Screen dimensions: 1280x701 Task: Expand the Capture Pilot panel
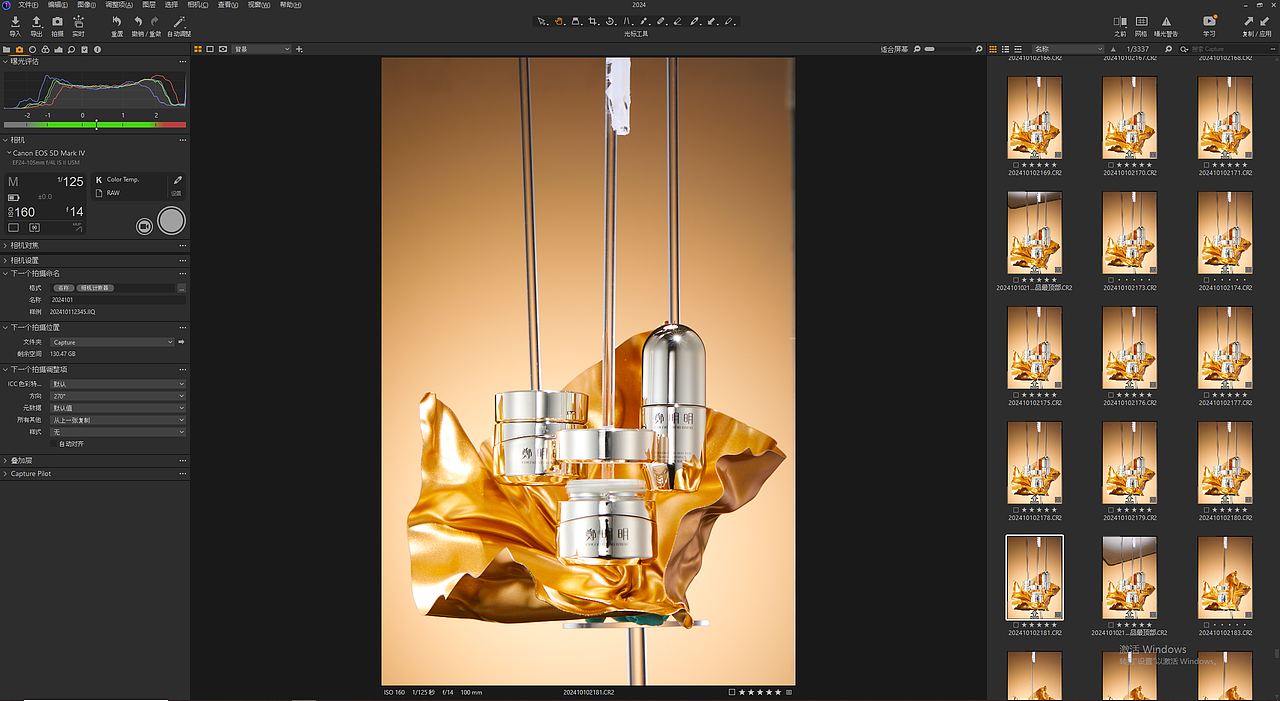tap(5, 474)
